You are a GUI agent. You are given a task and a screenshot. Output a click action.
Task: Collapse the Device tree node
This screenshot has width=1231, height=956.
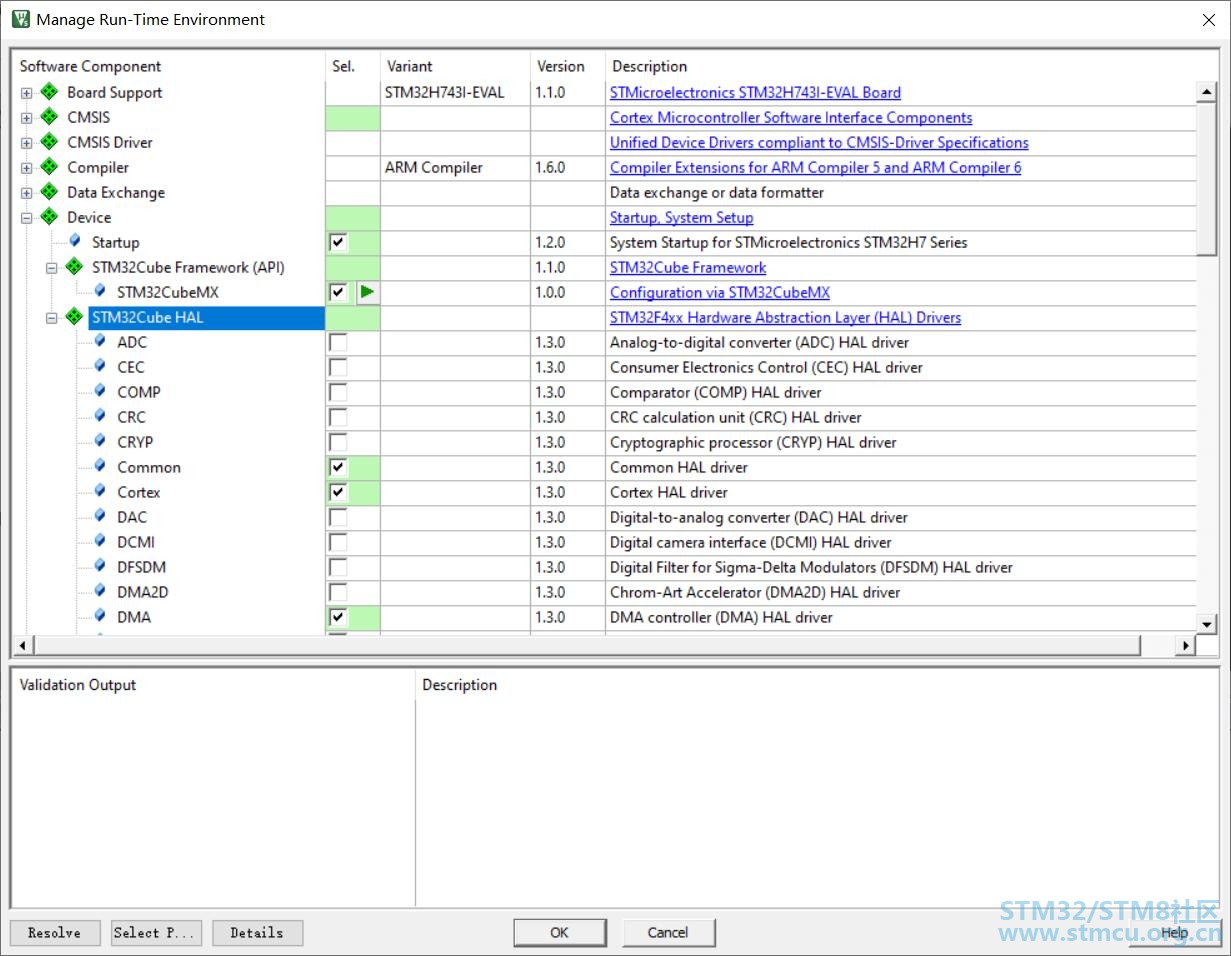point(27,218)
